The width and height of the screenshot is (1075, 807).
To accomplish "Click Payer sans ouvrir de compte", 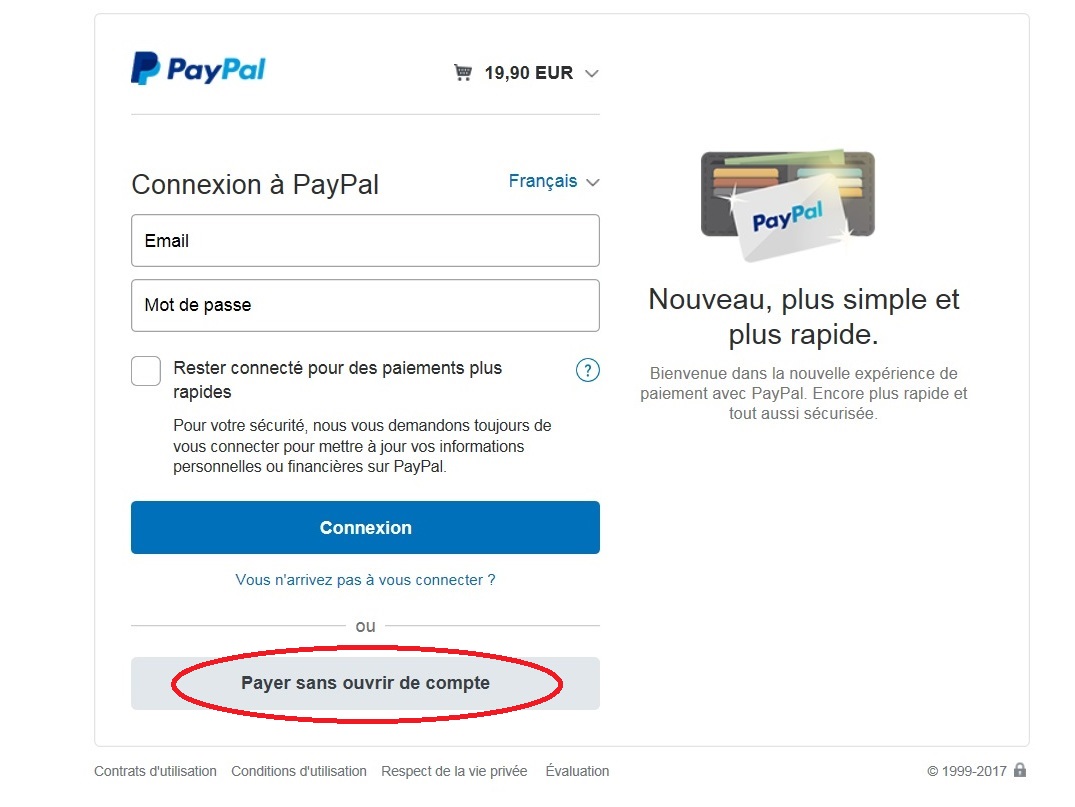I will (x=365, y=684).
